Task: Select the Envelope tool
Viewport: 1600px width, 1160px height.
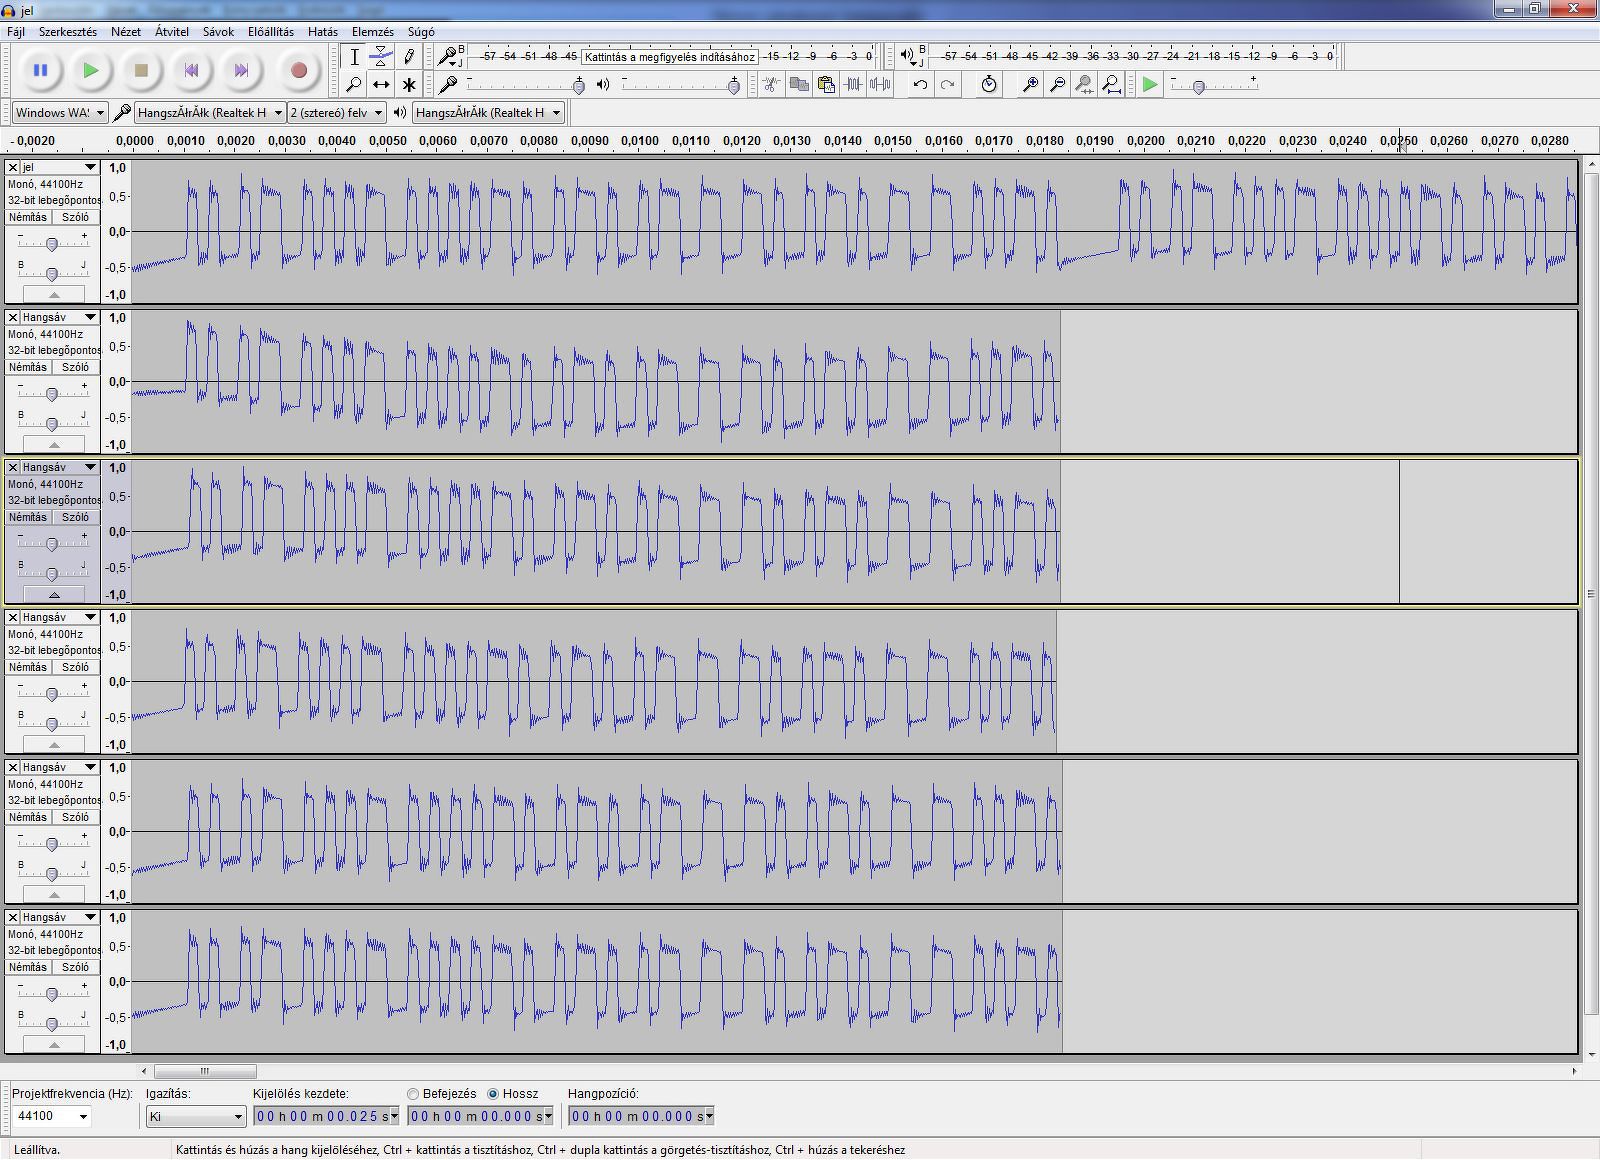Action: point(381,56)
